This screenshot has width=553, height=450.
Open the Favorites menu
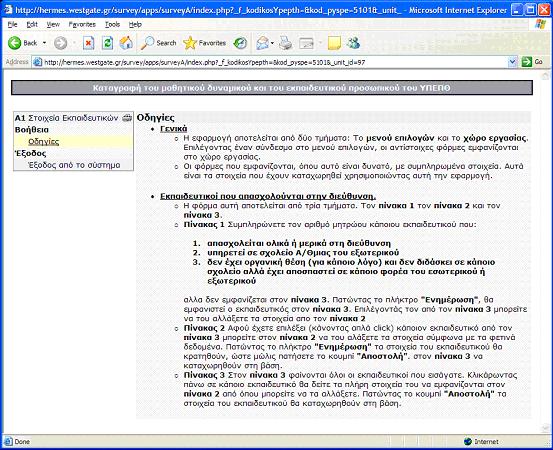(x=82, y=24)
